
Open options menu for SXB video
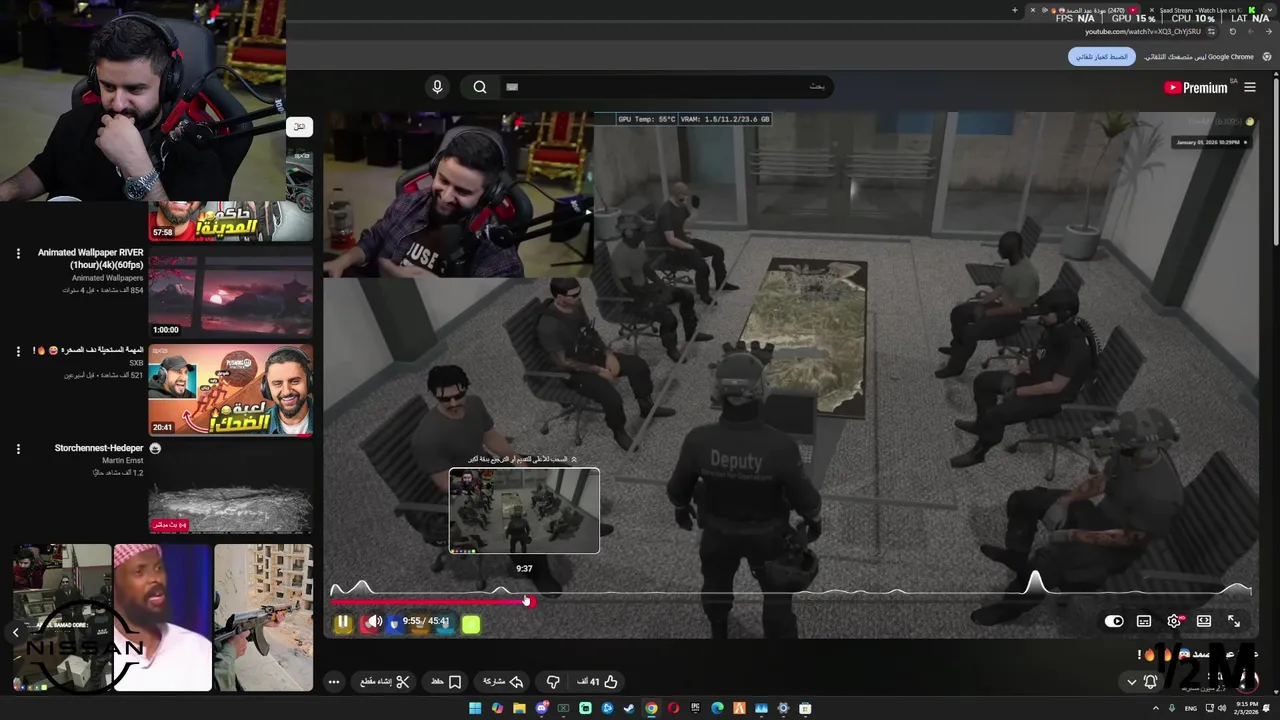(x=18, y=351)
